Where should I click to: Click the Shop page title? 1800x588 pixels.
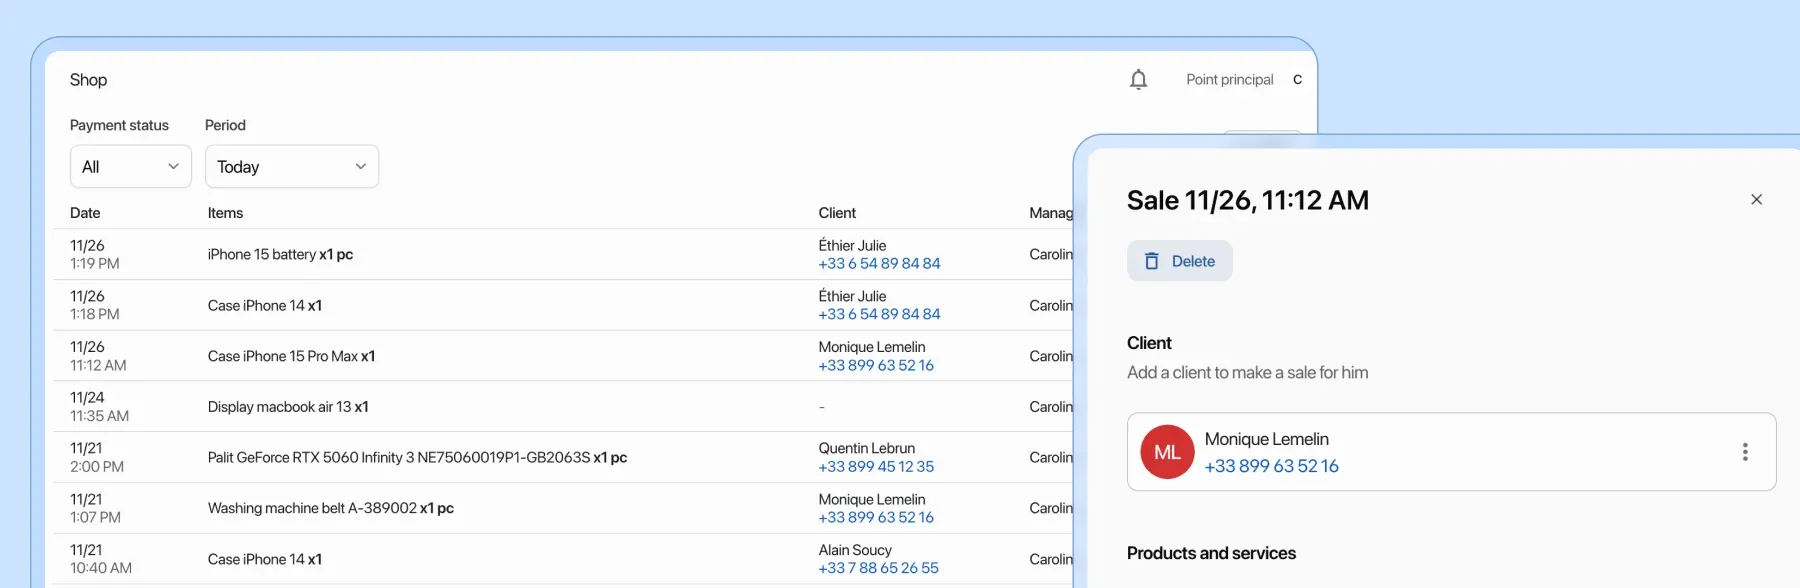[x=88, y=80]
